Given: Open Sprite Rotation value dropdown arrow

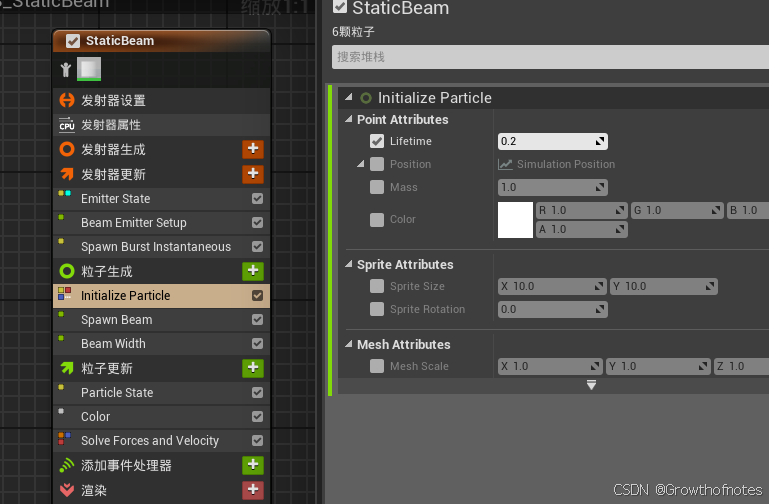Looking at the screenshot, I should click(x=600, y=309).
